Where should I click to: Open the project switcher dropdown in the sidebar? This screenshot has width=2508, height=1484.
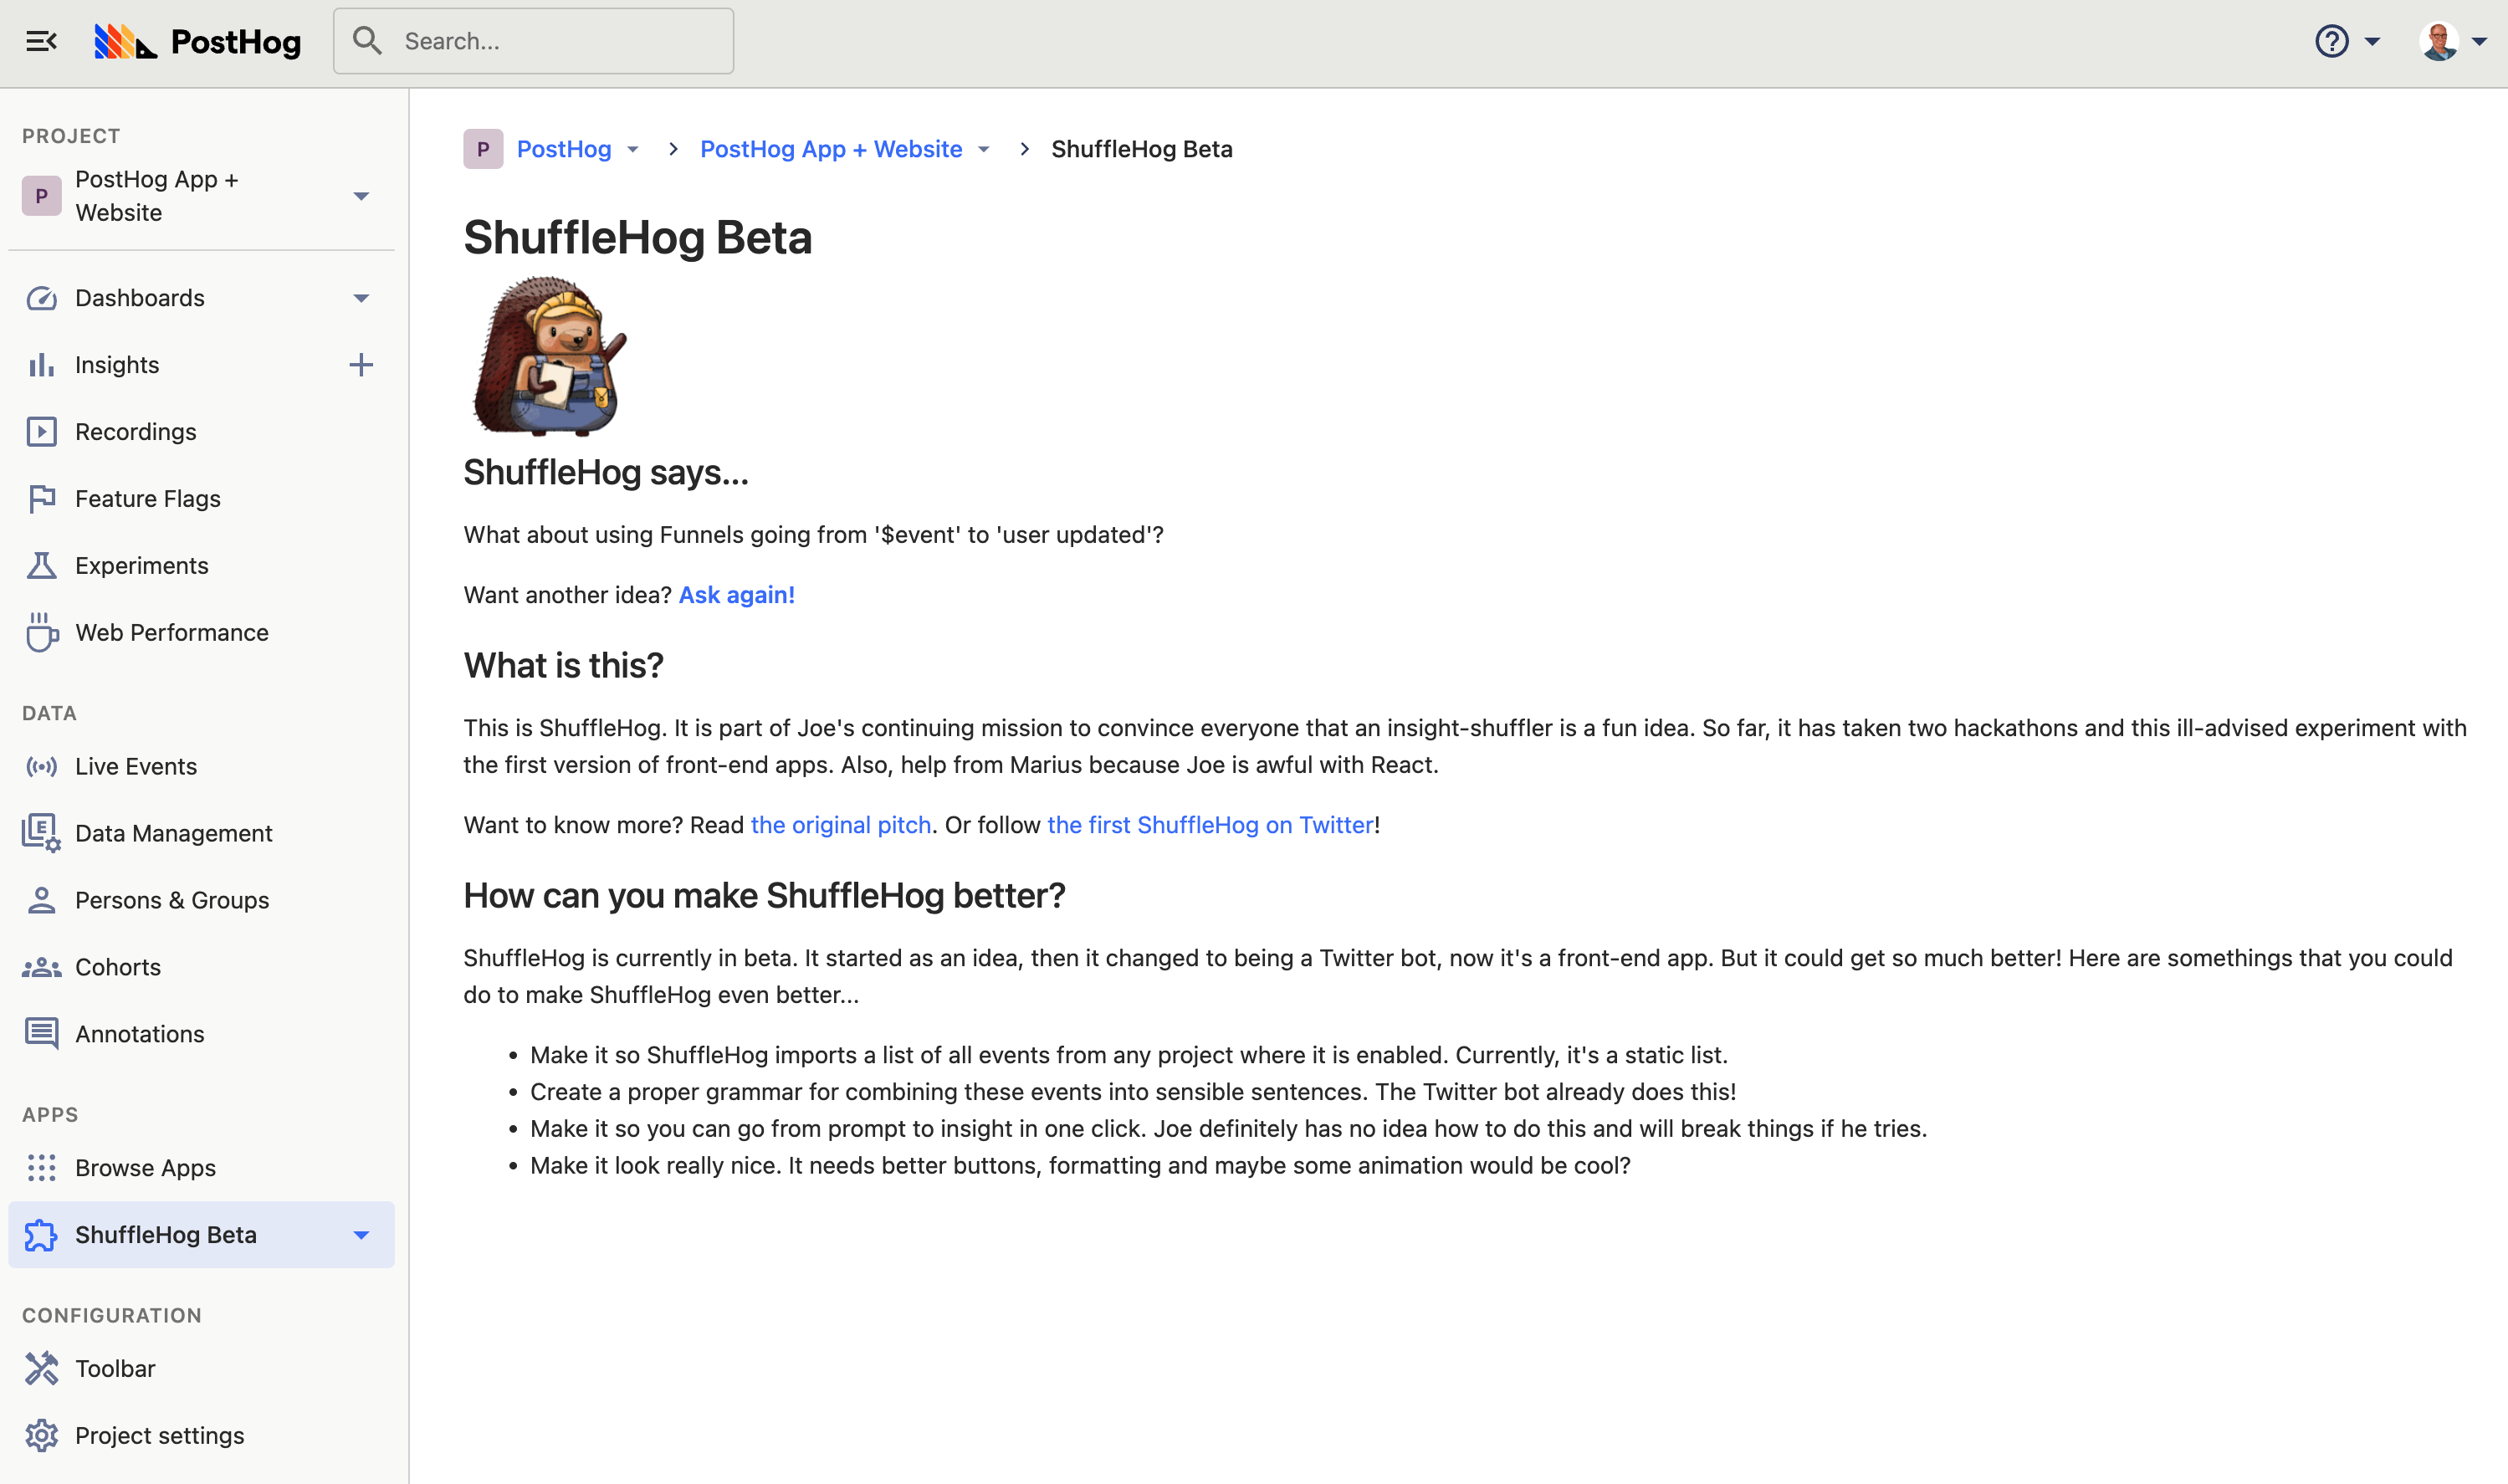[361, 196]
